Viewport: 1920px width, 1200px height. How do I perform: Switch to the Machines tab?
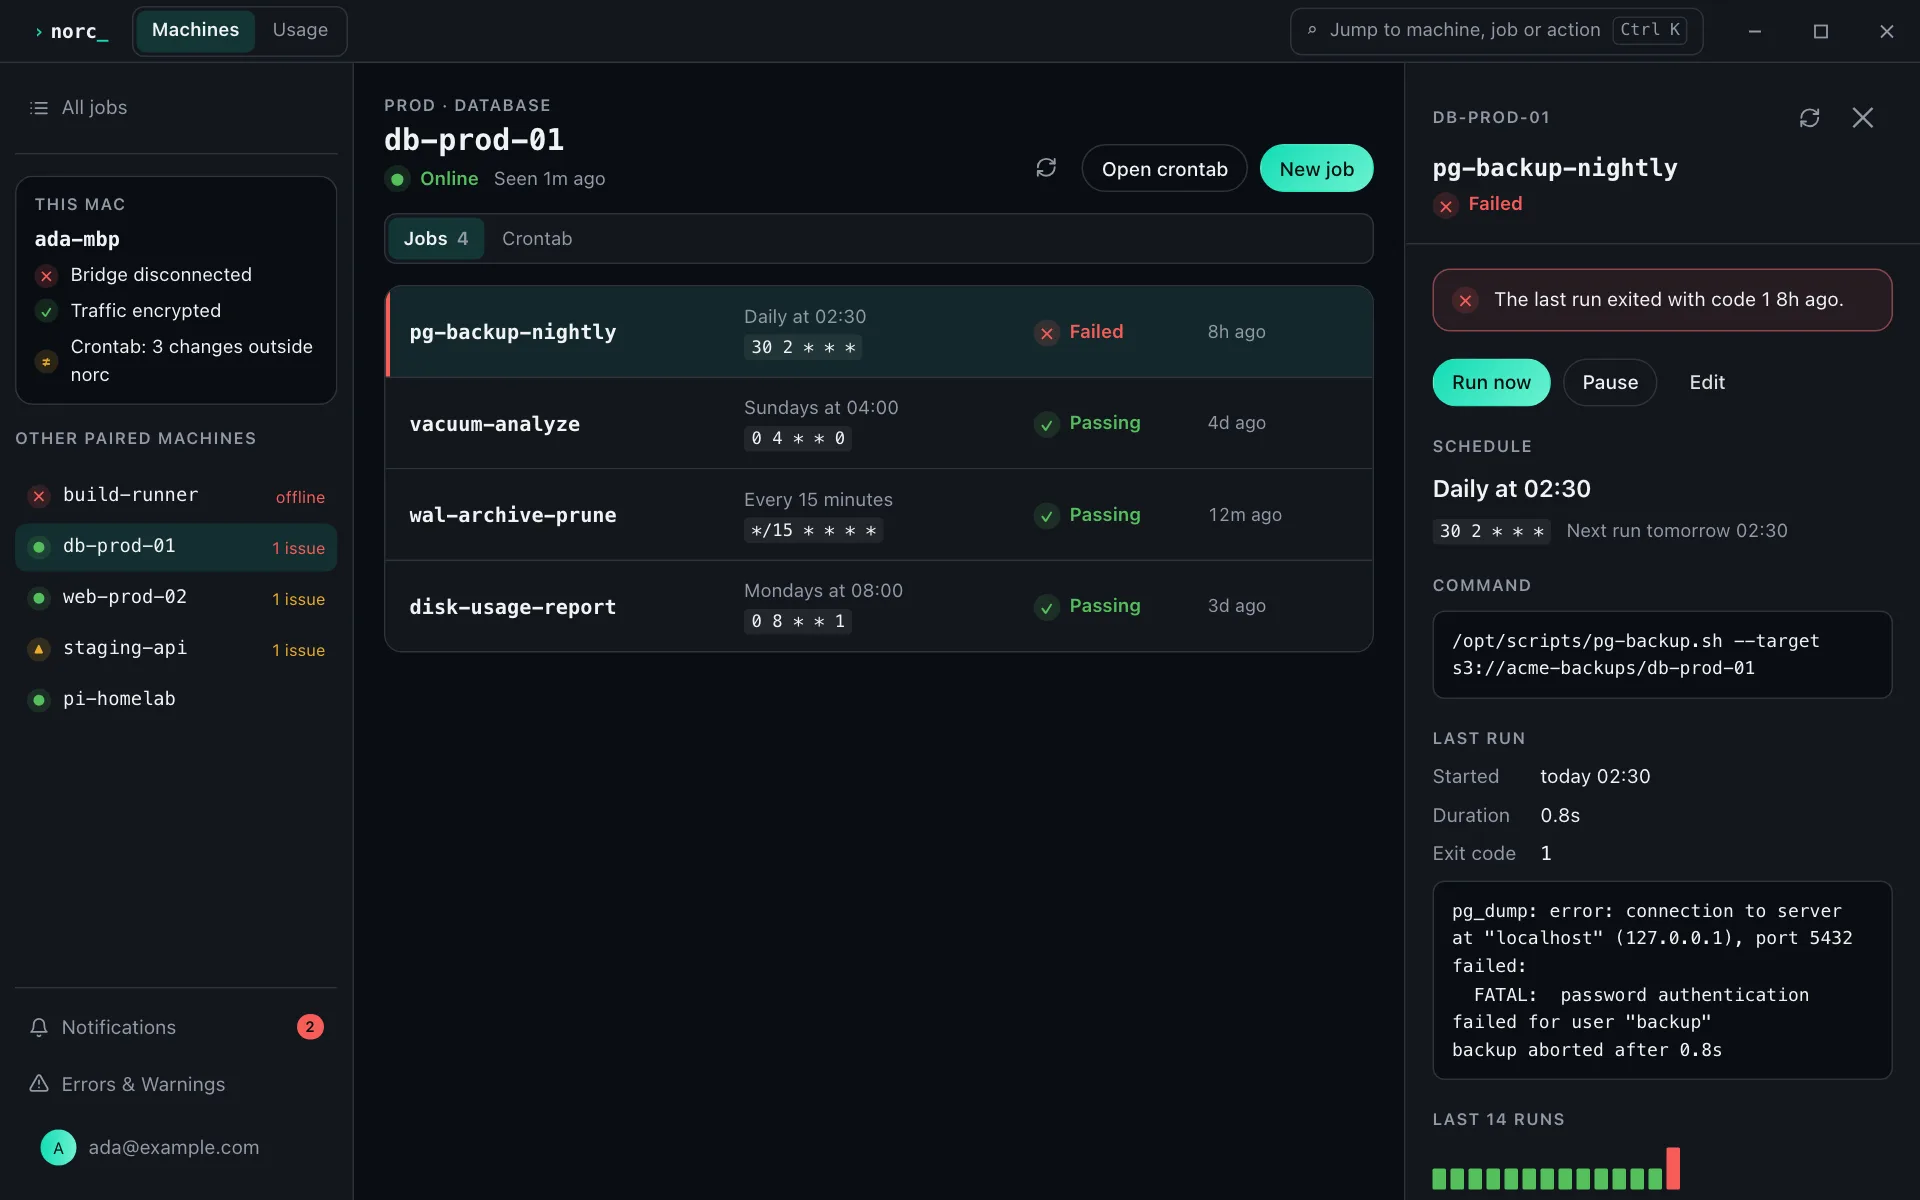[195, 31]
